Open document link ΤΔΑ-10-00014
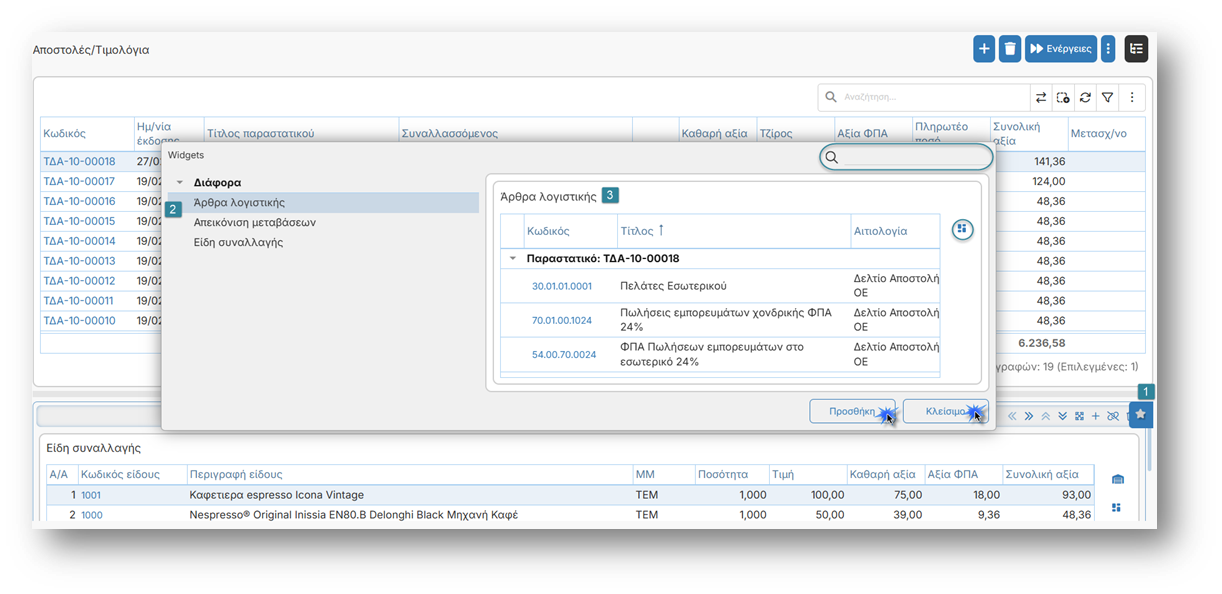The width and height of the screenshot is (1222, 594). [79, 241]
